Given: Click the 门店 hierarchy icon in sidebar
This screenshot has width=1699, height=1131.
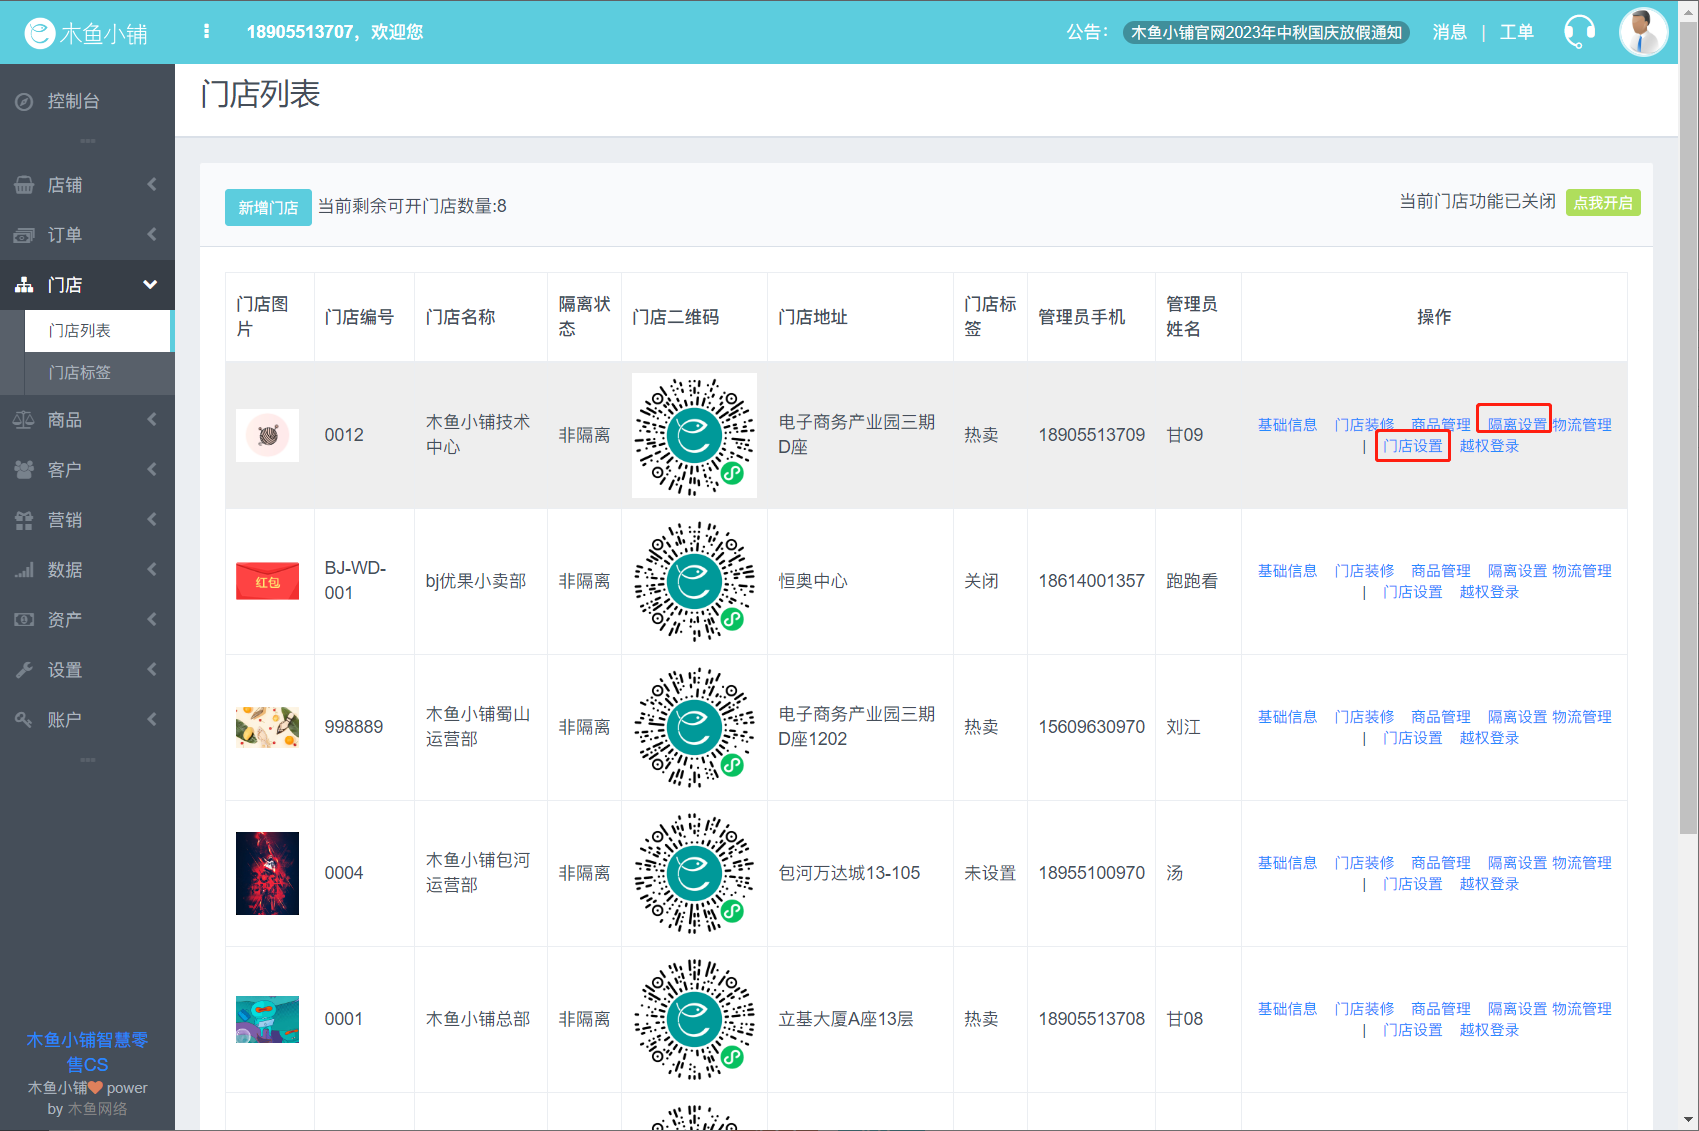Looking at the screenshot, I should (24, 285).
